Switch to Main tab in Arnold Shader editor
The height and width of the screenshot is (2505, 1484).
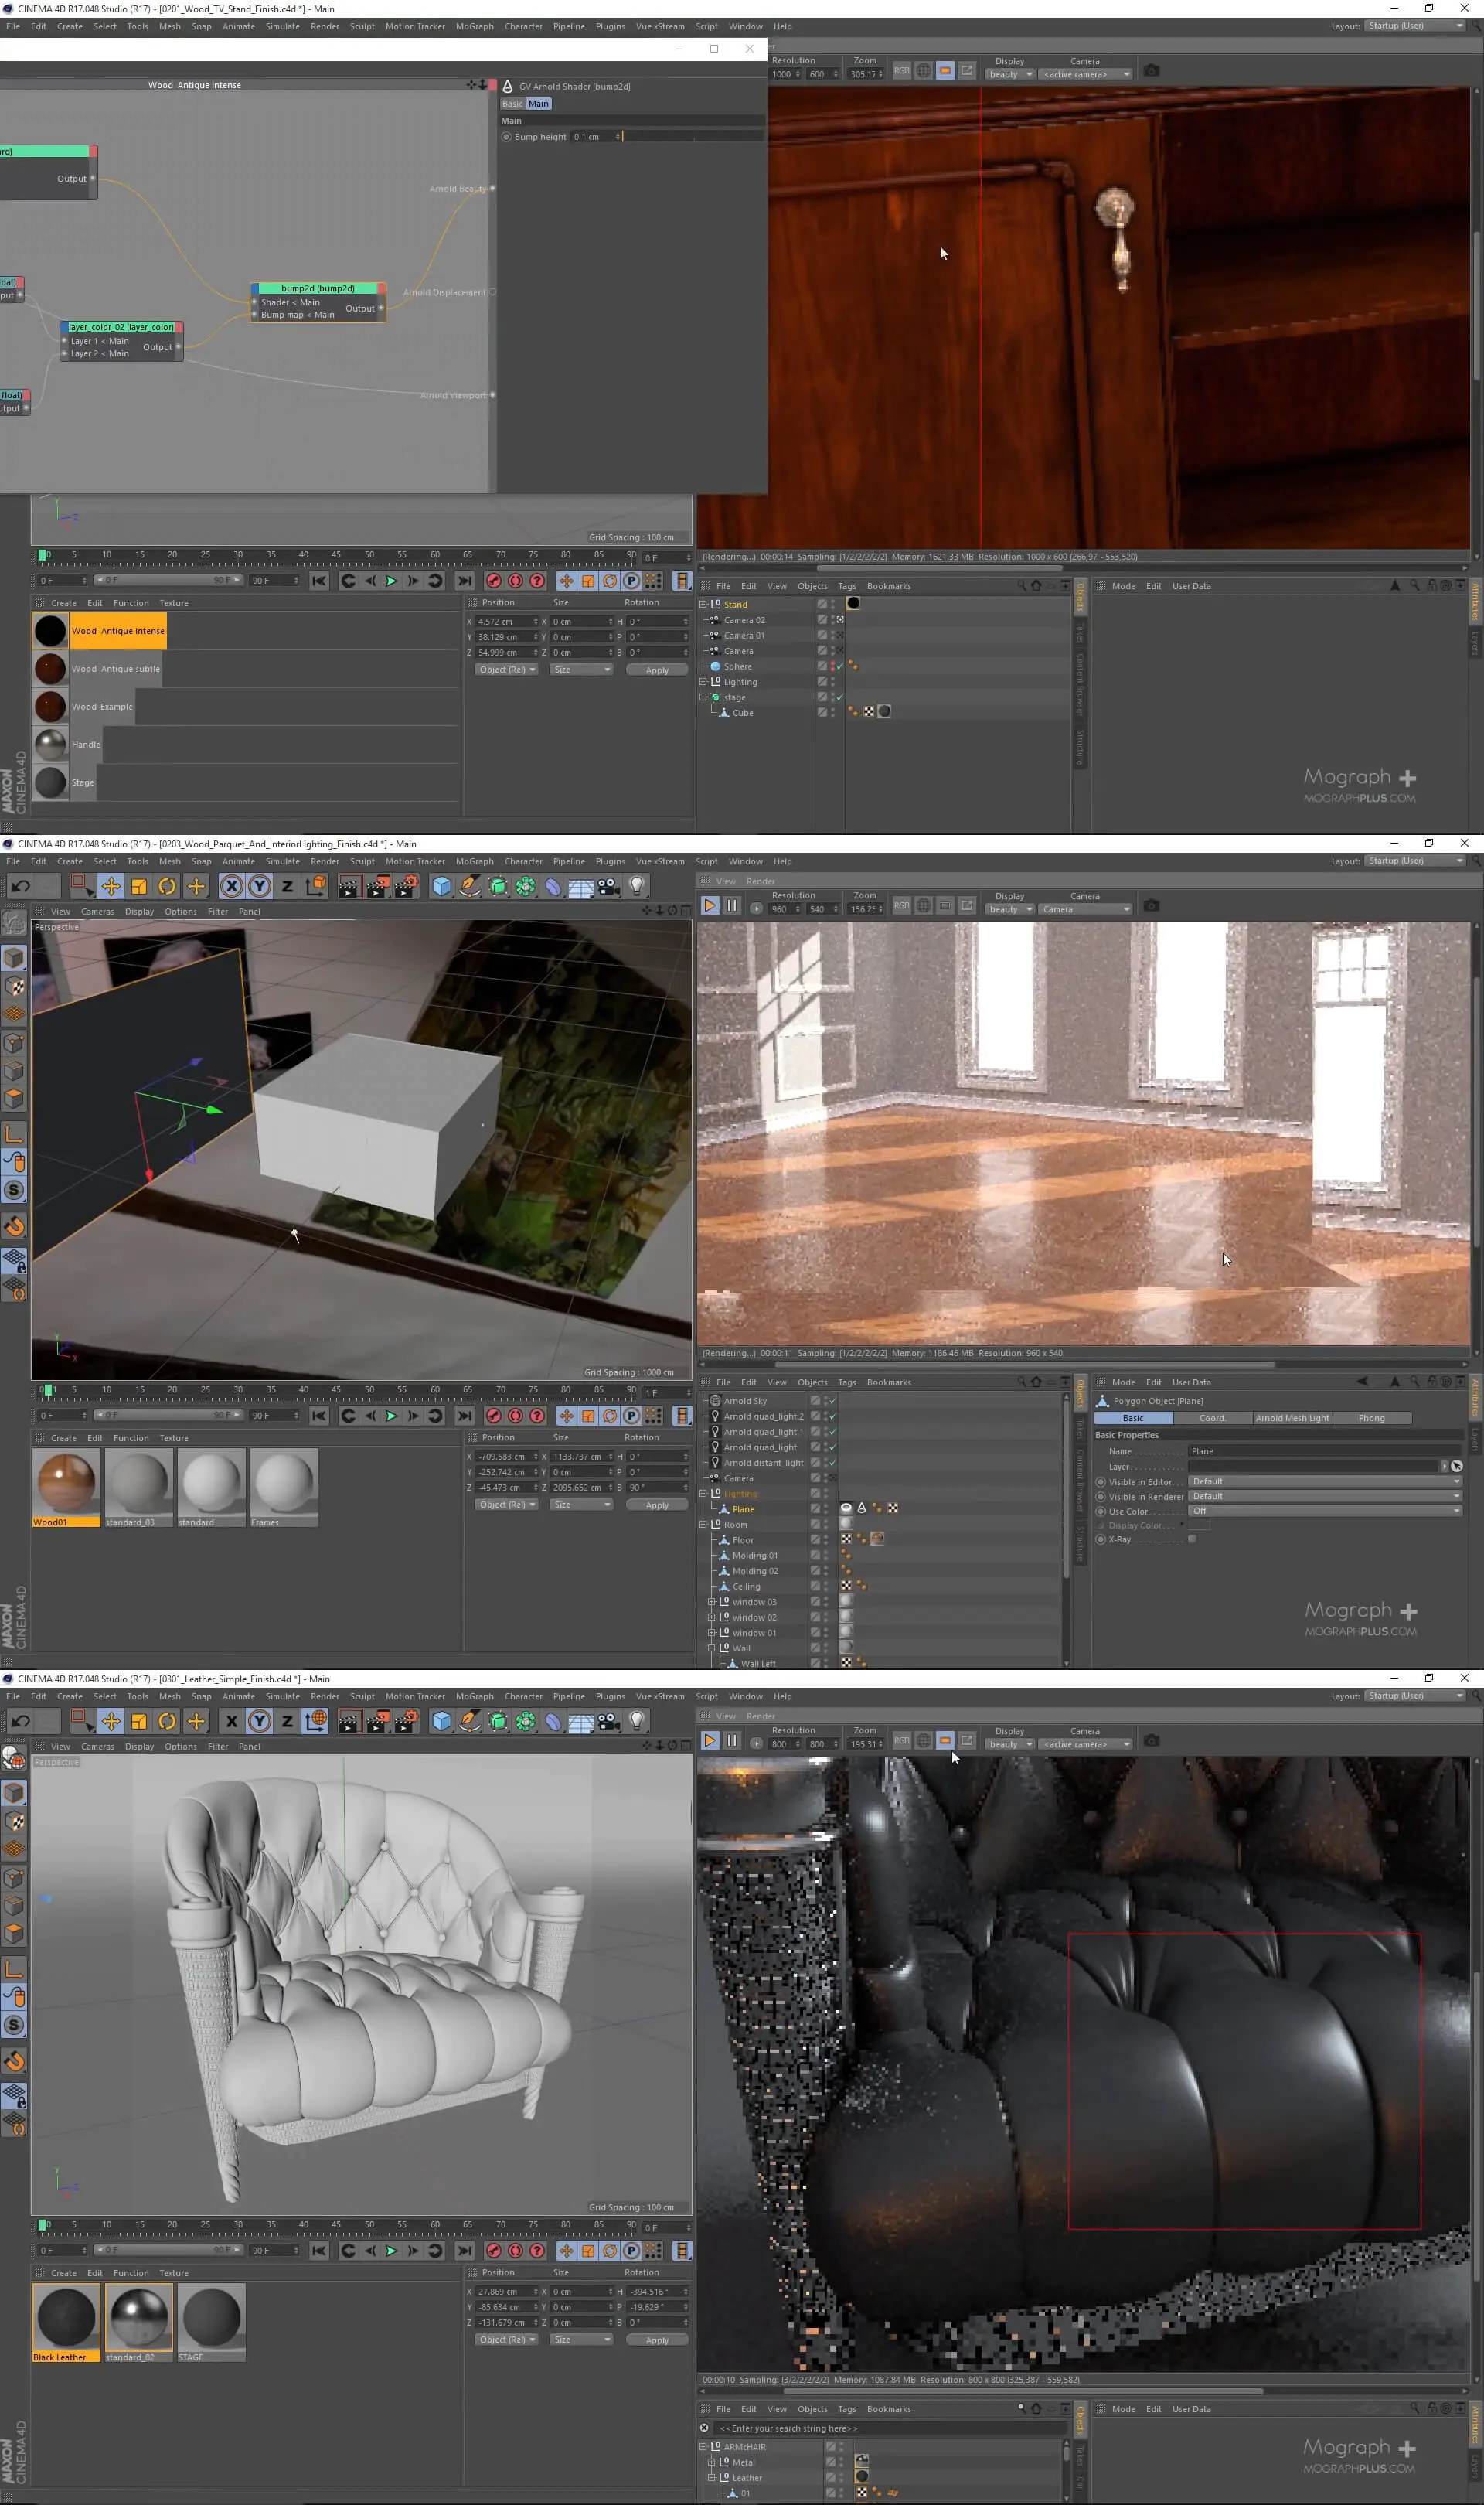(x=538, y=104)
